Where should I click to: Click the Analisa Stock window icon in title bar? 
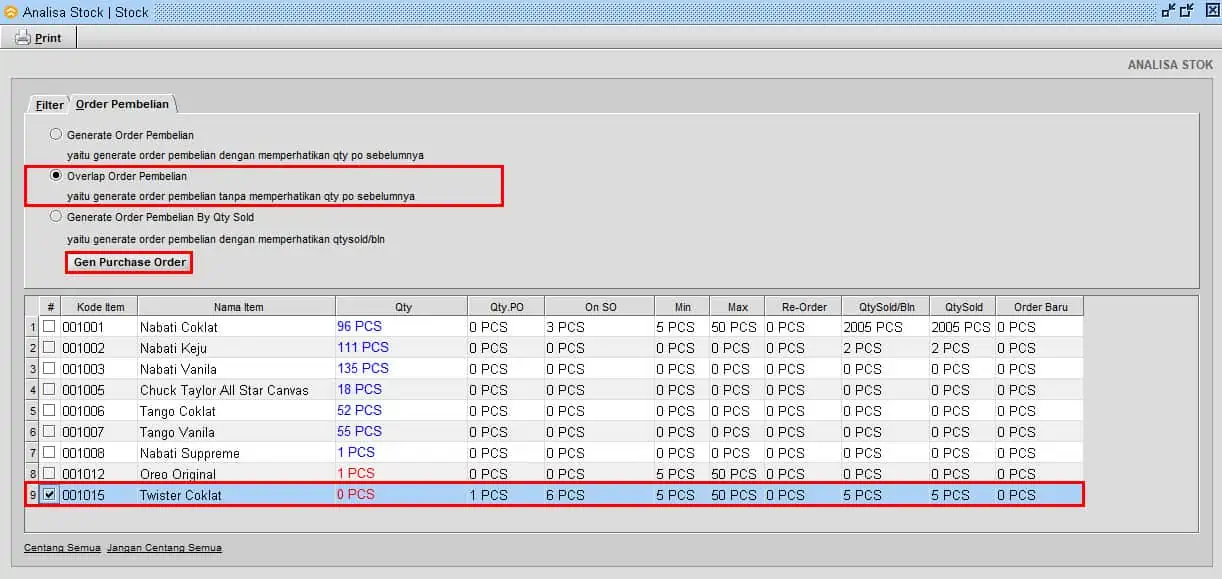point(11,12)
